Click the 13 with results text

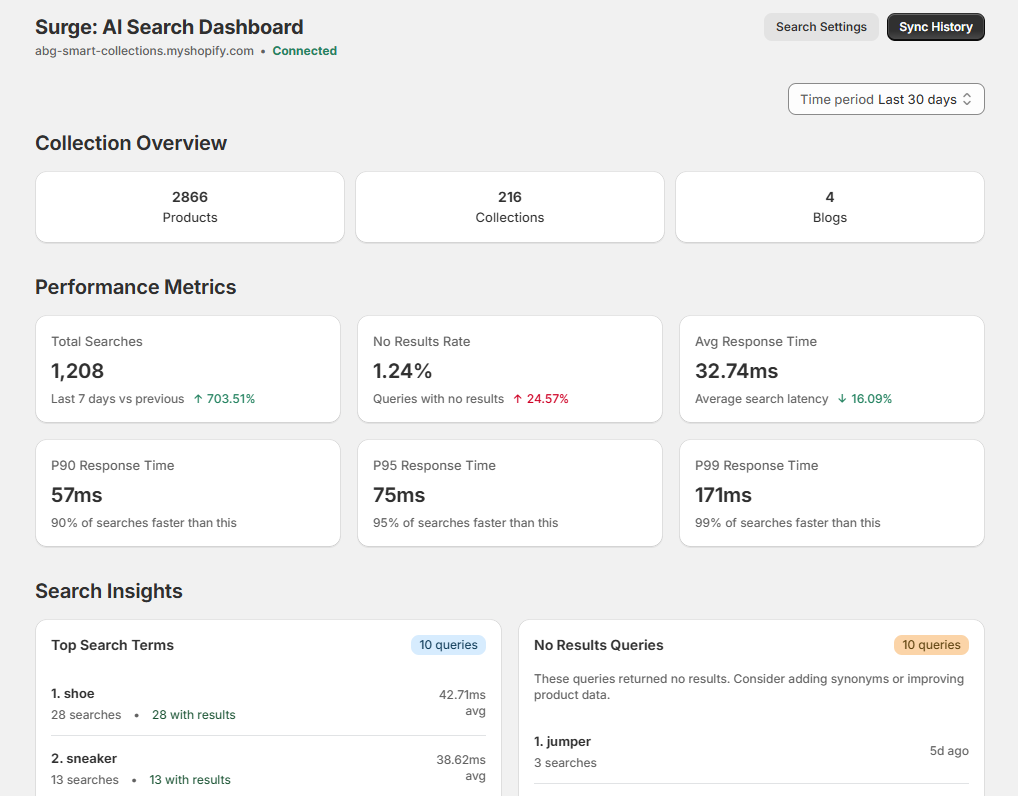pyautogui.click(x=190, y=780)
